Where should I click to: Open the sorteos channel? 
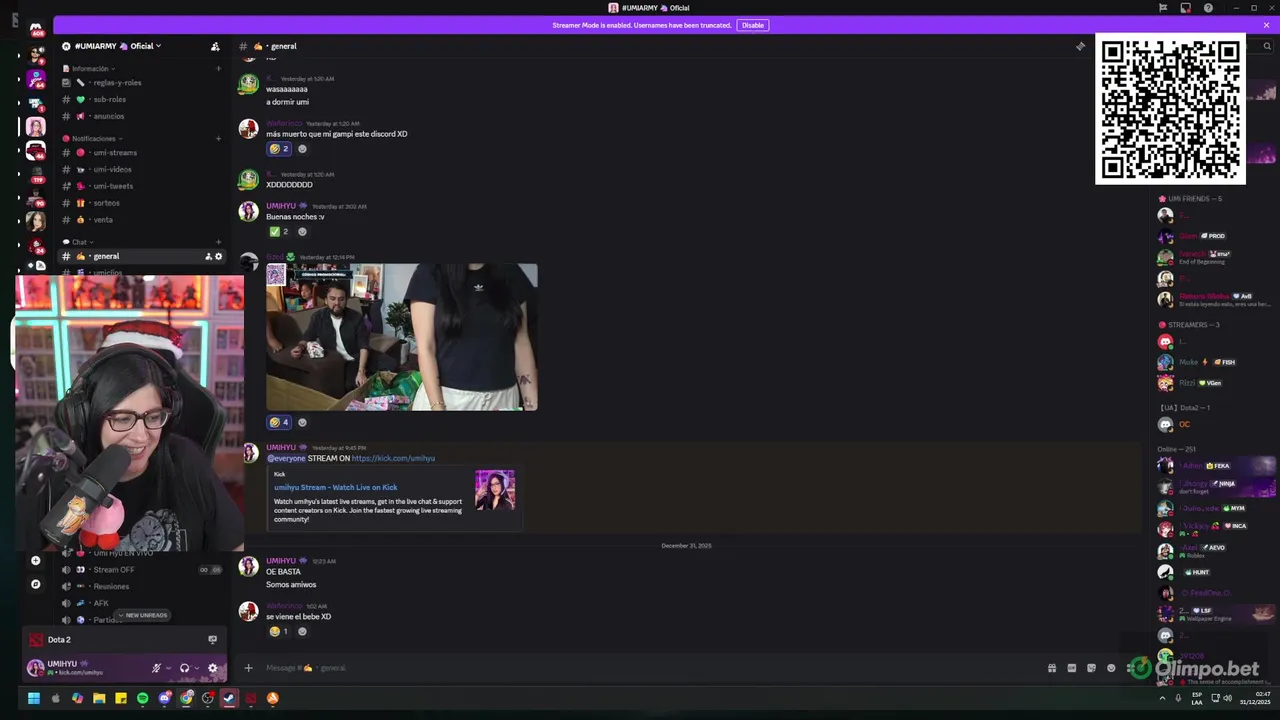(140, 203)
